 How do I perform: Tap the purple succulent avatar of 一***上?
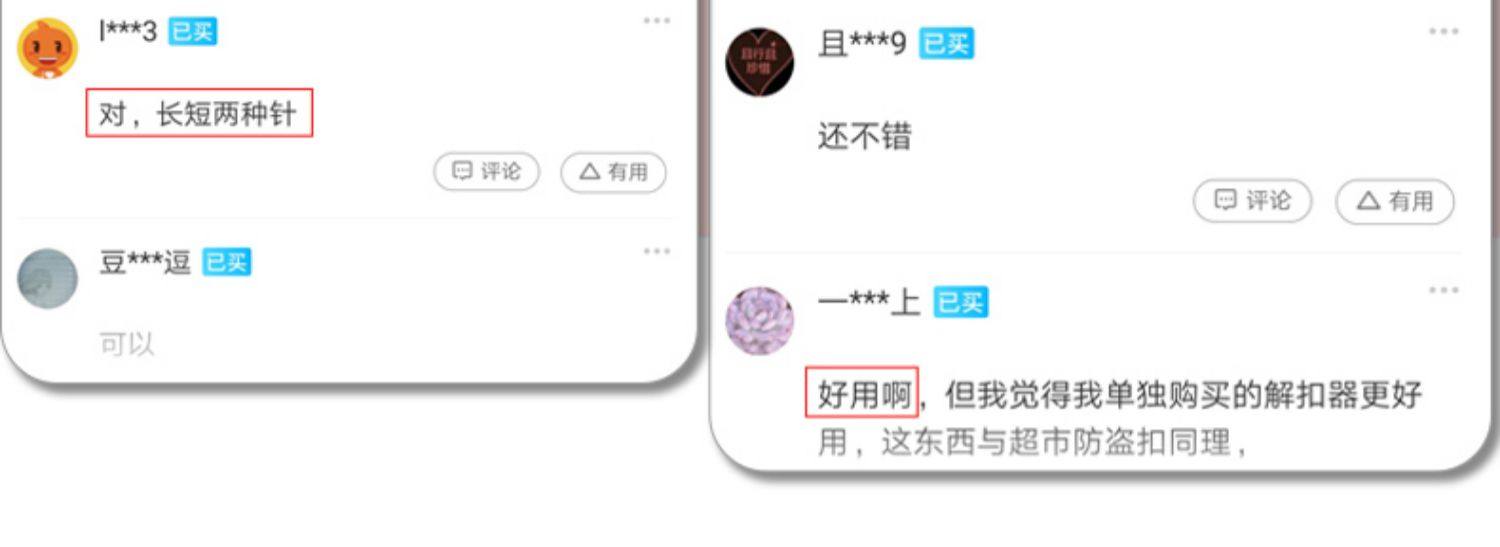point(760,321)
